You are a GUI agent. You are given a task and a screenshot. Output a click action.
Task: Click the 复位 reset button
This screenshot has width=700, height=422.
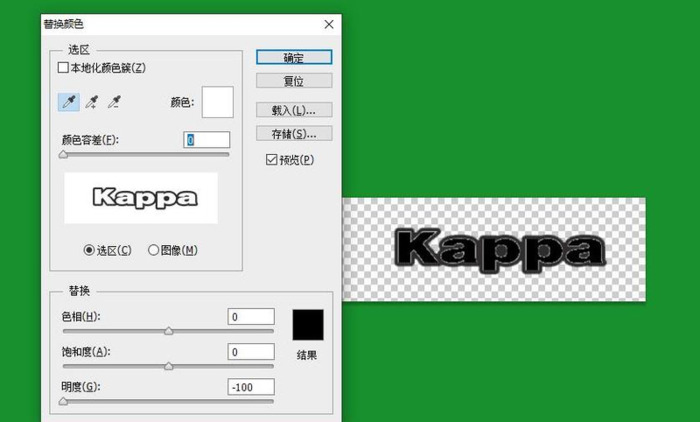293,81
